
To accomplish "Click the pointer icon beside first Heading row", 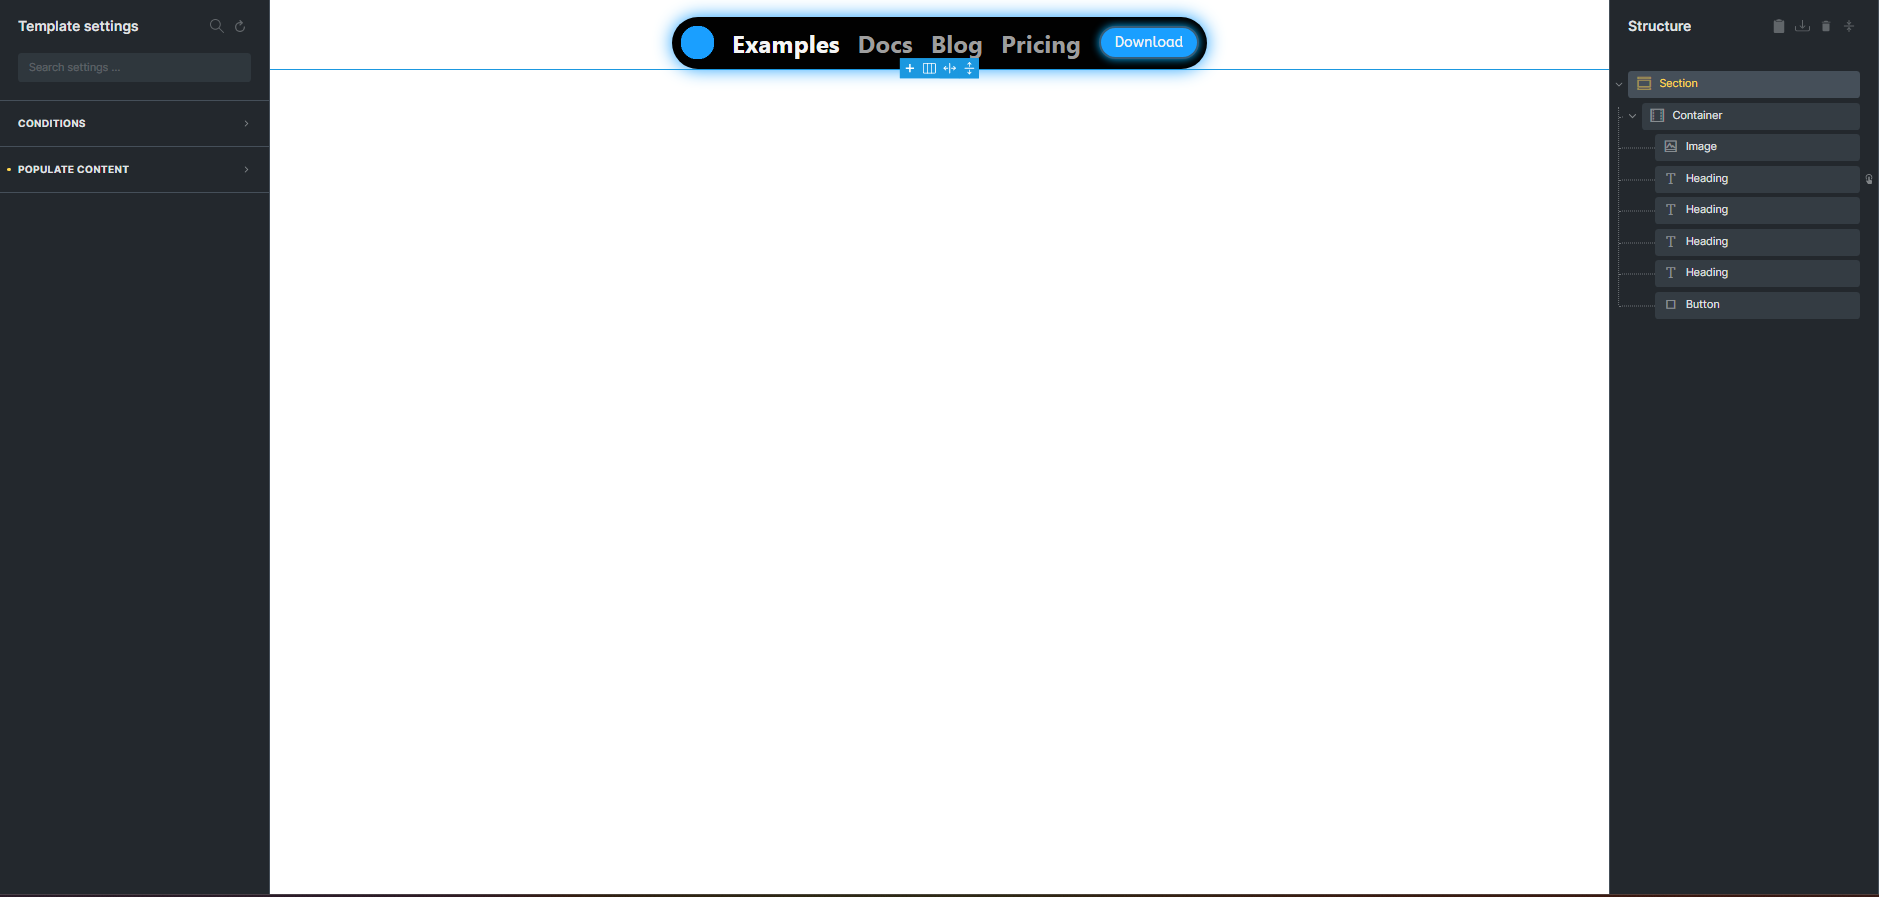I will click(x=1869, y=179).
